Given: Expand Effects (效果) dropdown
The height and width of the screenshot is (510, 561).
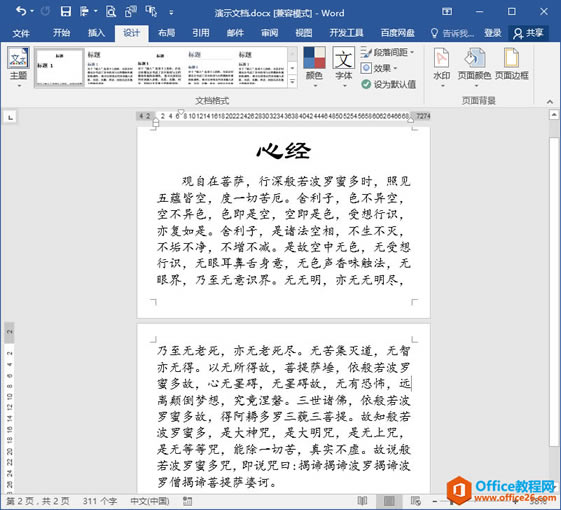Looking at the screenshot, I should (379, 68).
